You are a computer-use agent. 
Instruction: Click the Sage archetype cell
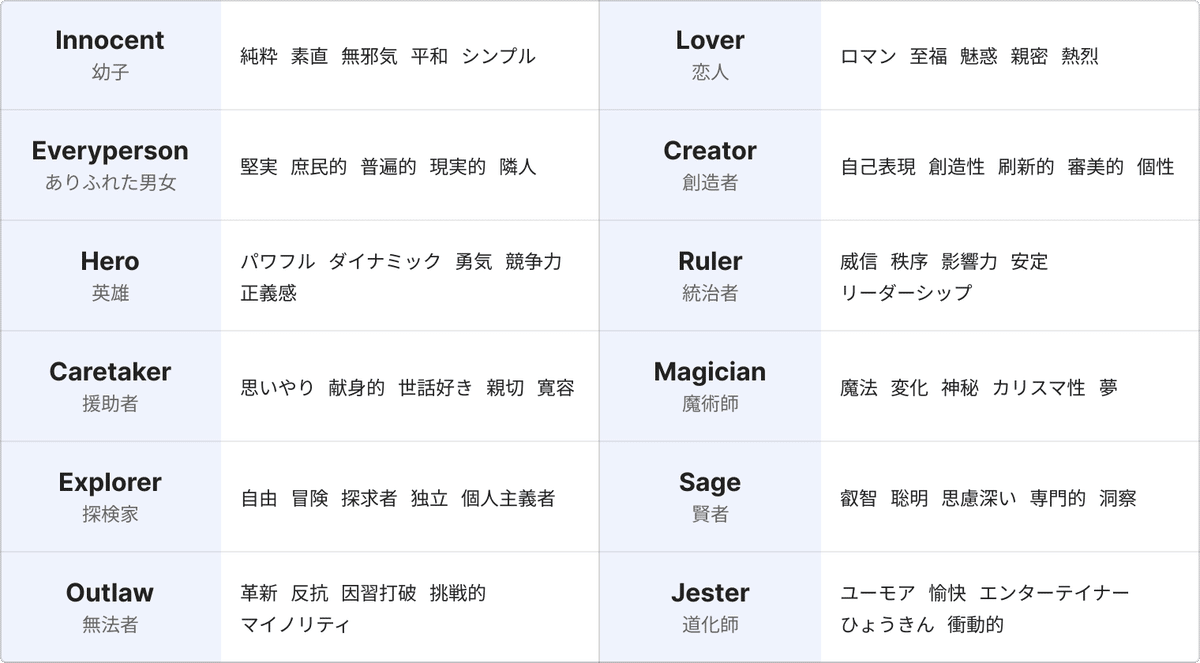point(710,497)
